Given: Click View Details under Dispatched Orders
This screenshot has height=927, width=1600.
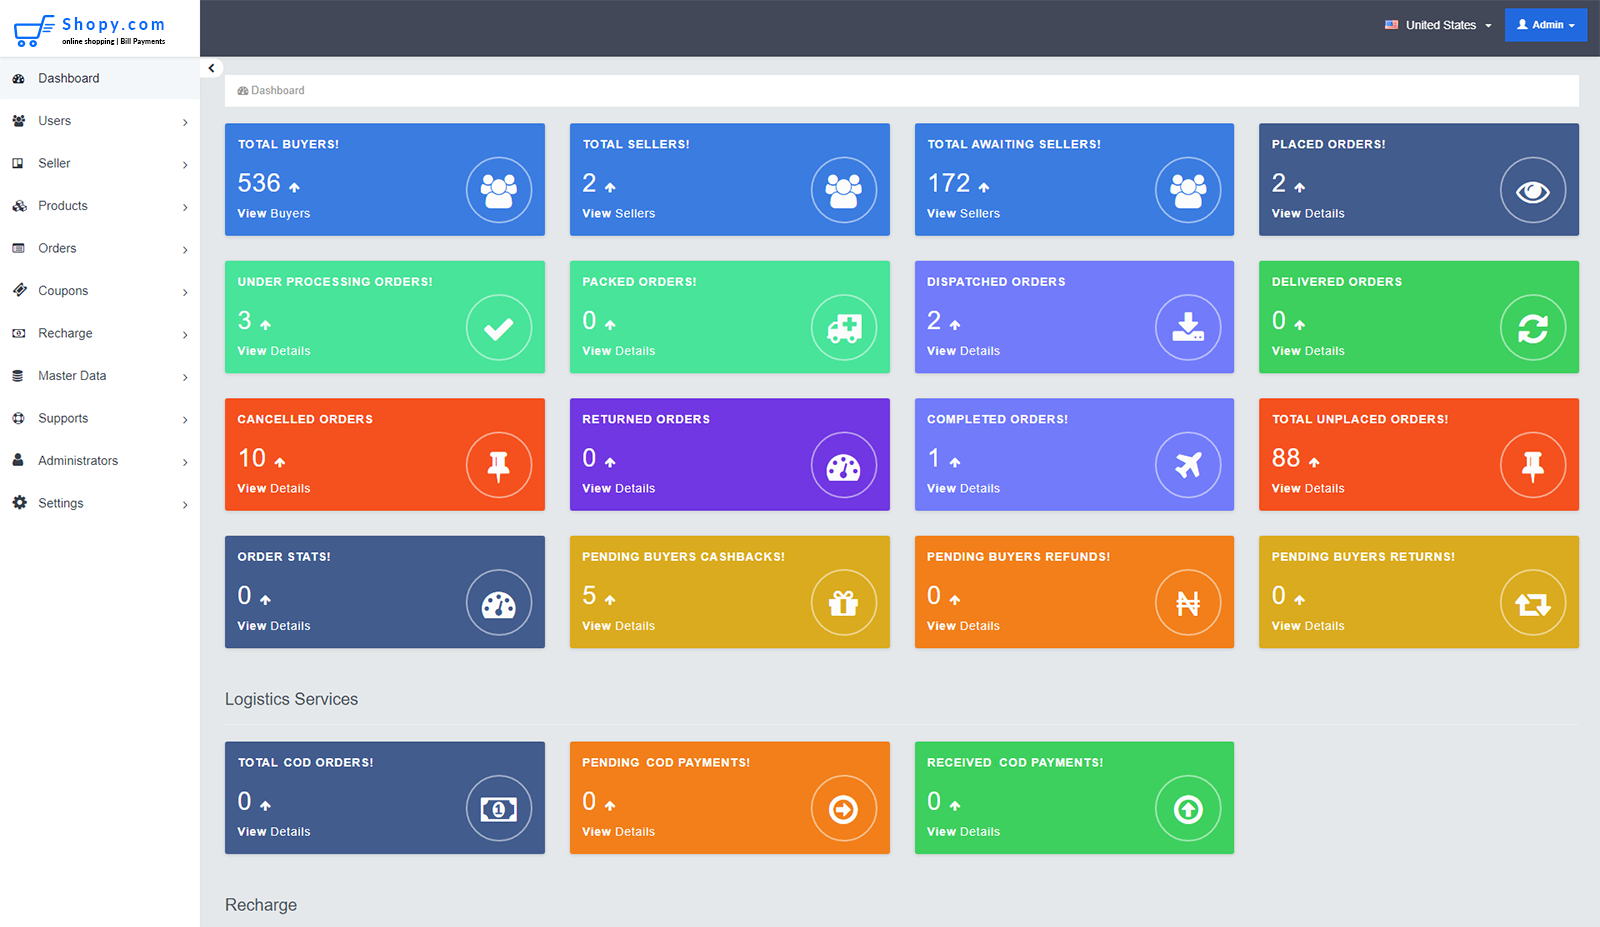Looking at the screenshot, I should 963,351.
